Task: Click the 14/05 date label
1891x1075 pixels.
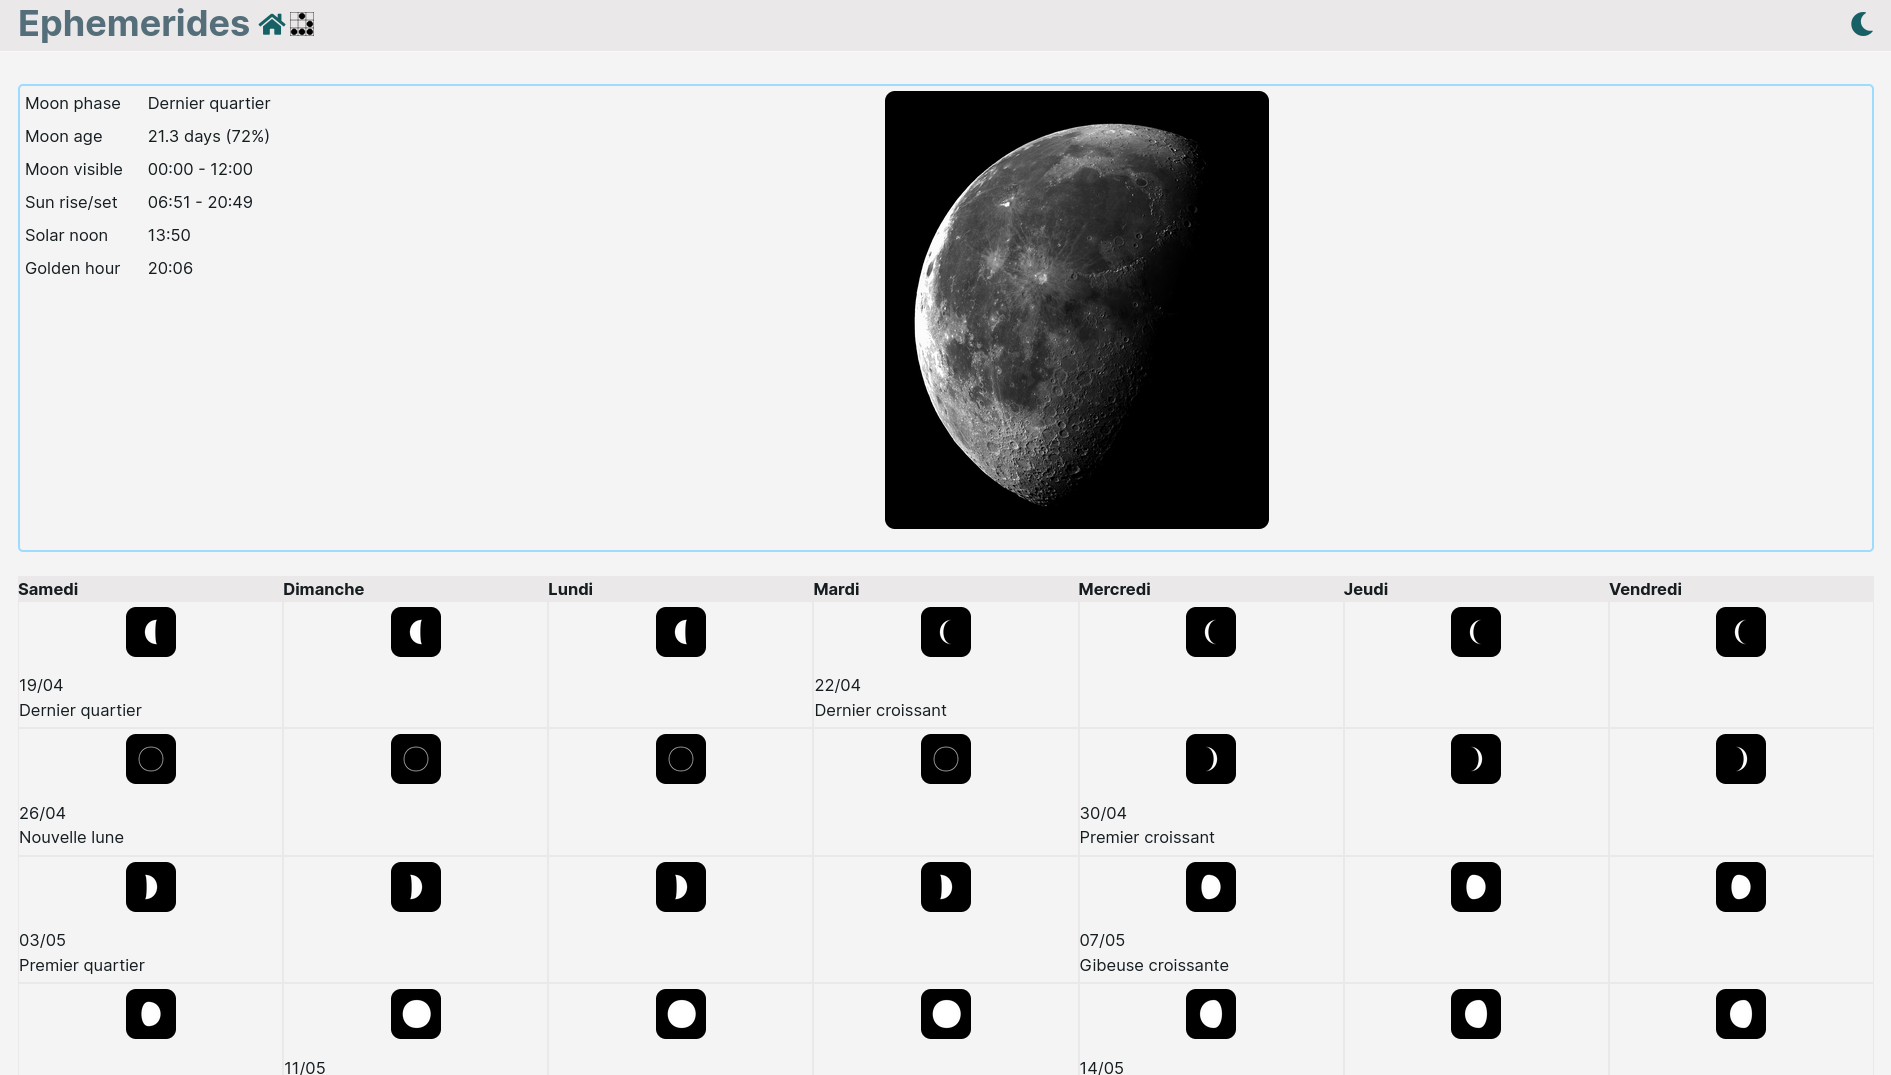Action: pos(1101,1067)
